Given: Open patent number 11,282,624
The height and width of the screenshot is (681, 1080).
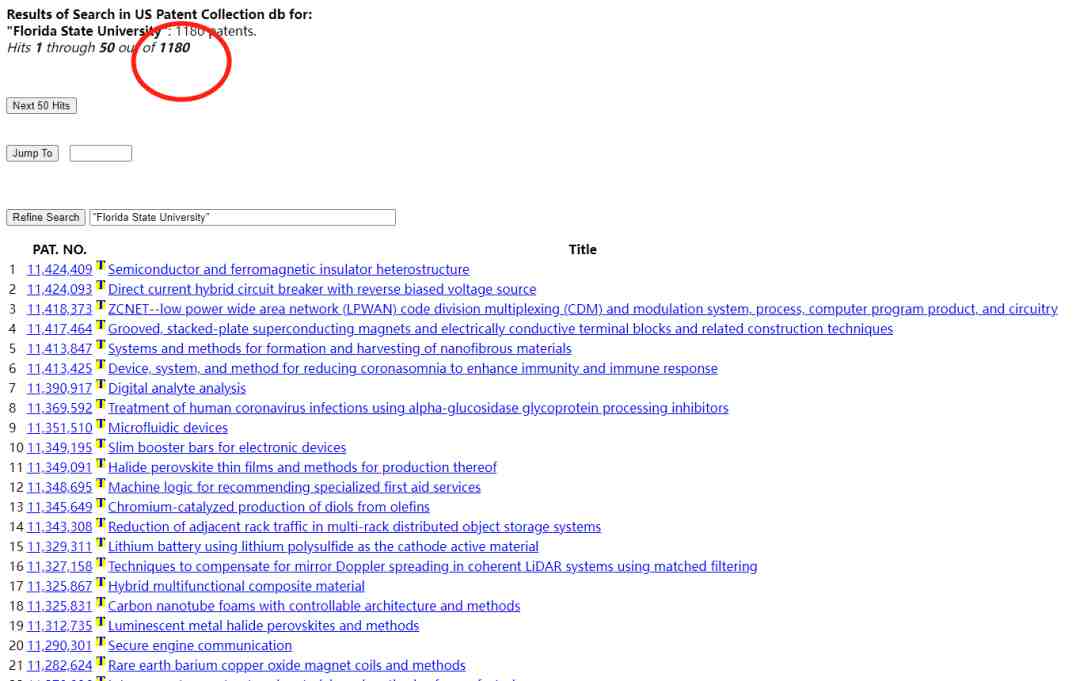Looking at the screenshot, I should click(x=59, y=666).
